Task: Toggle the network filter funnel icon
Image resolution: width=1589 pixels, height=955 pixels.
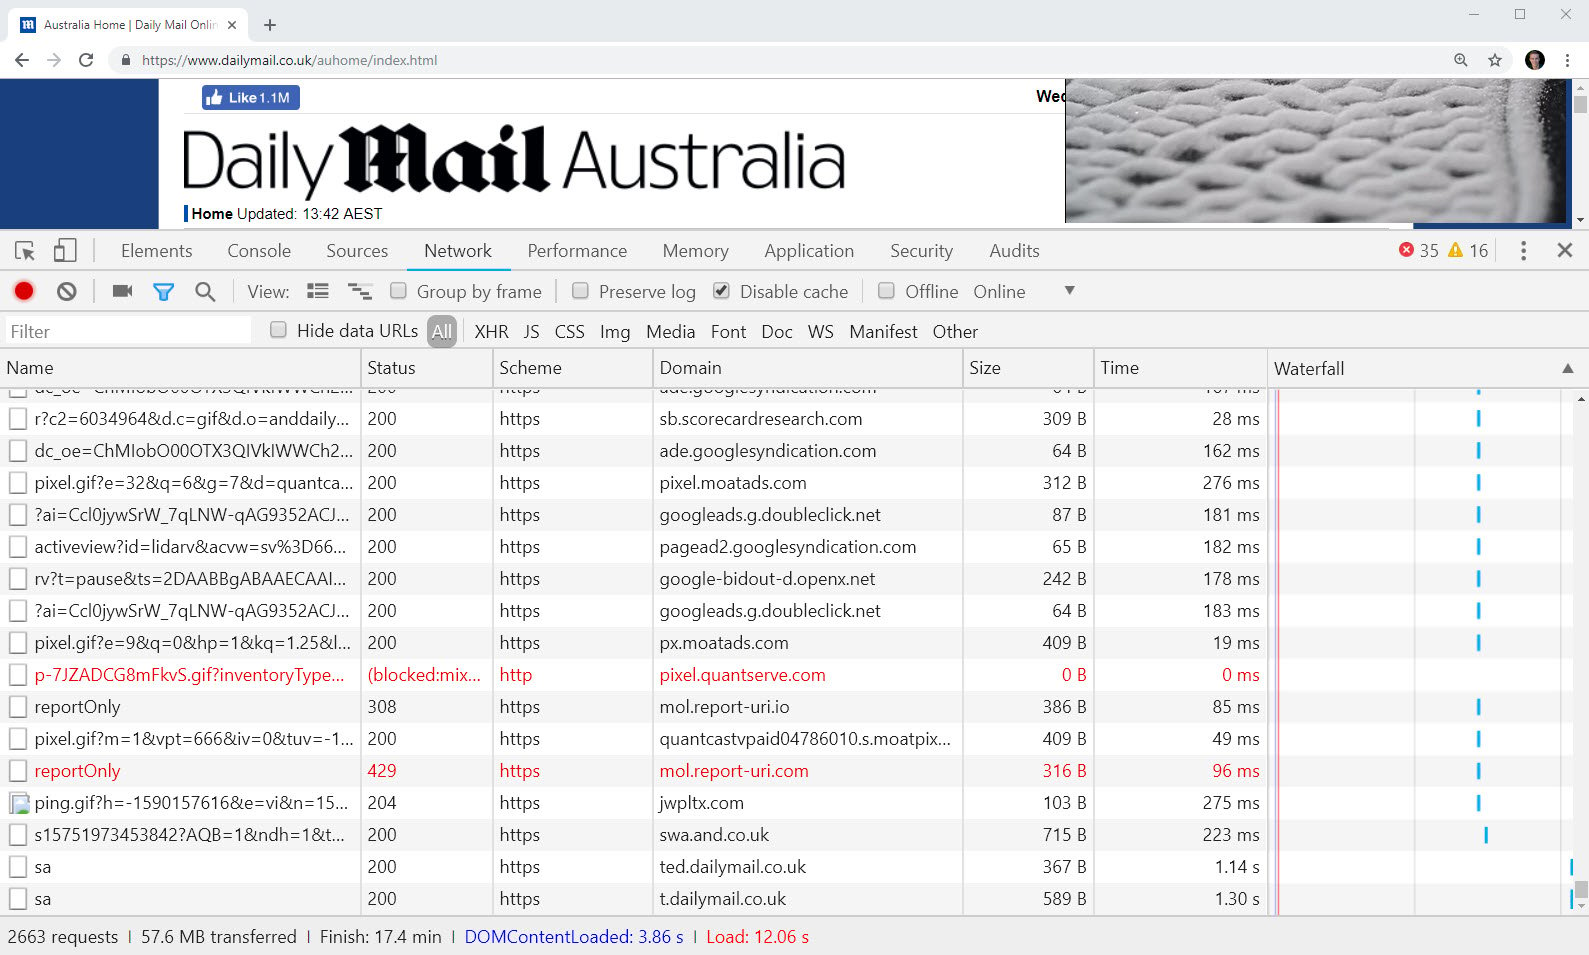Action: click(x=163, y=291)
